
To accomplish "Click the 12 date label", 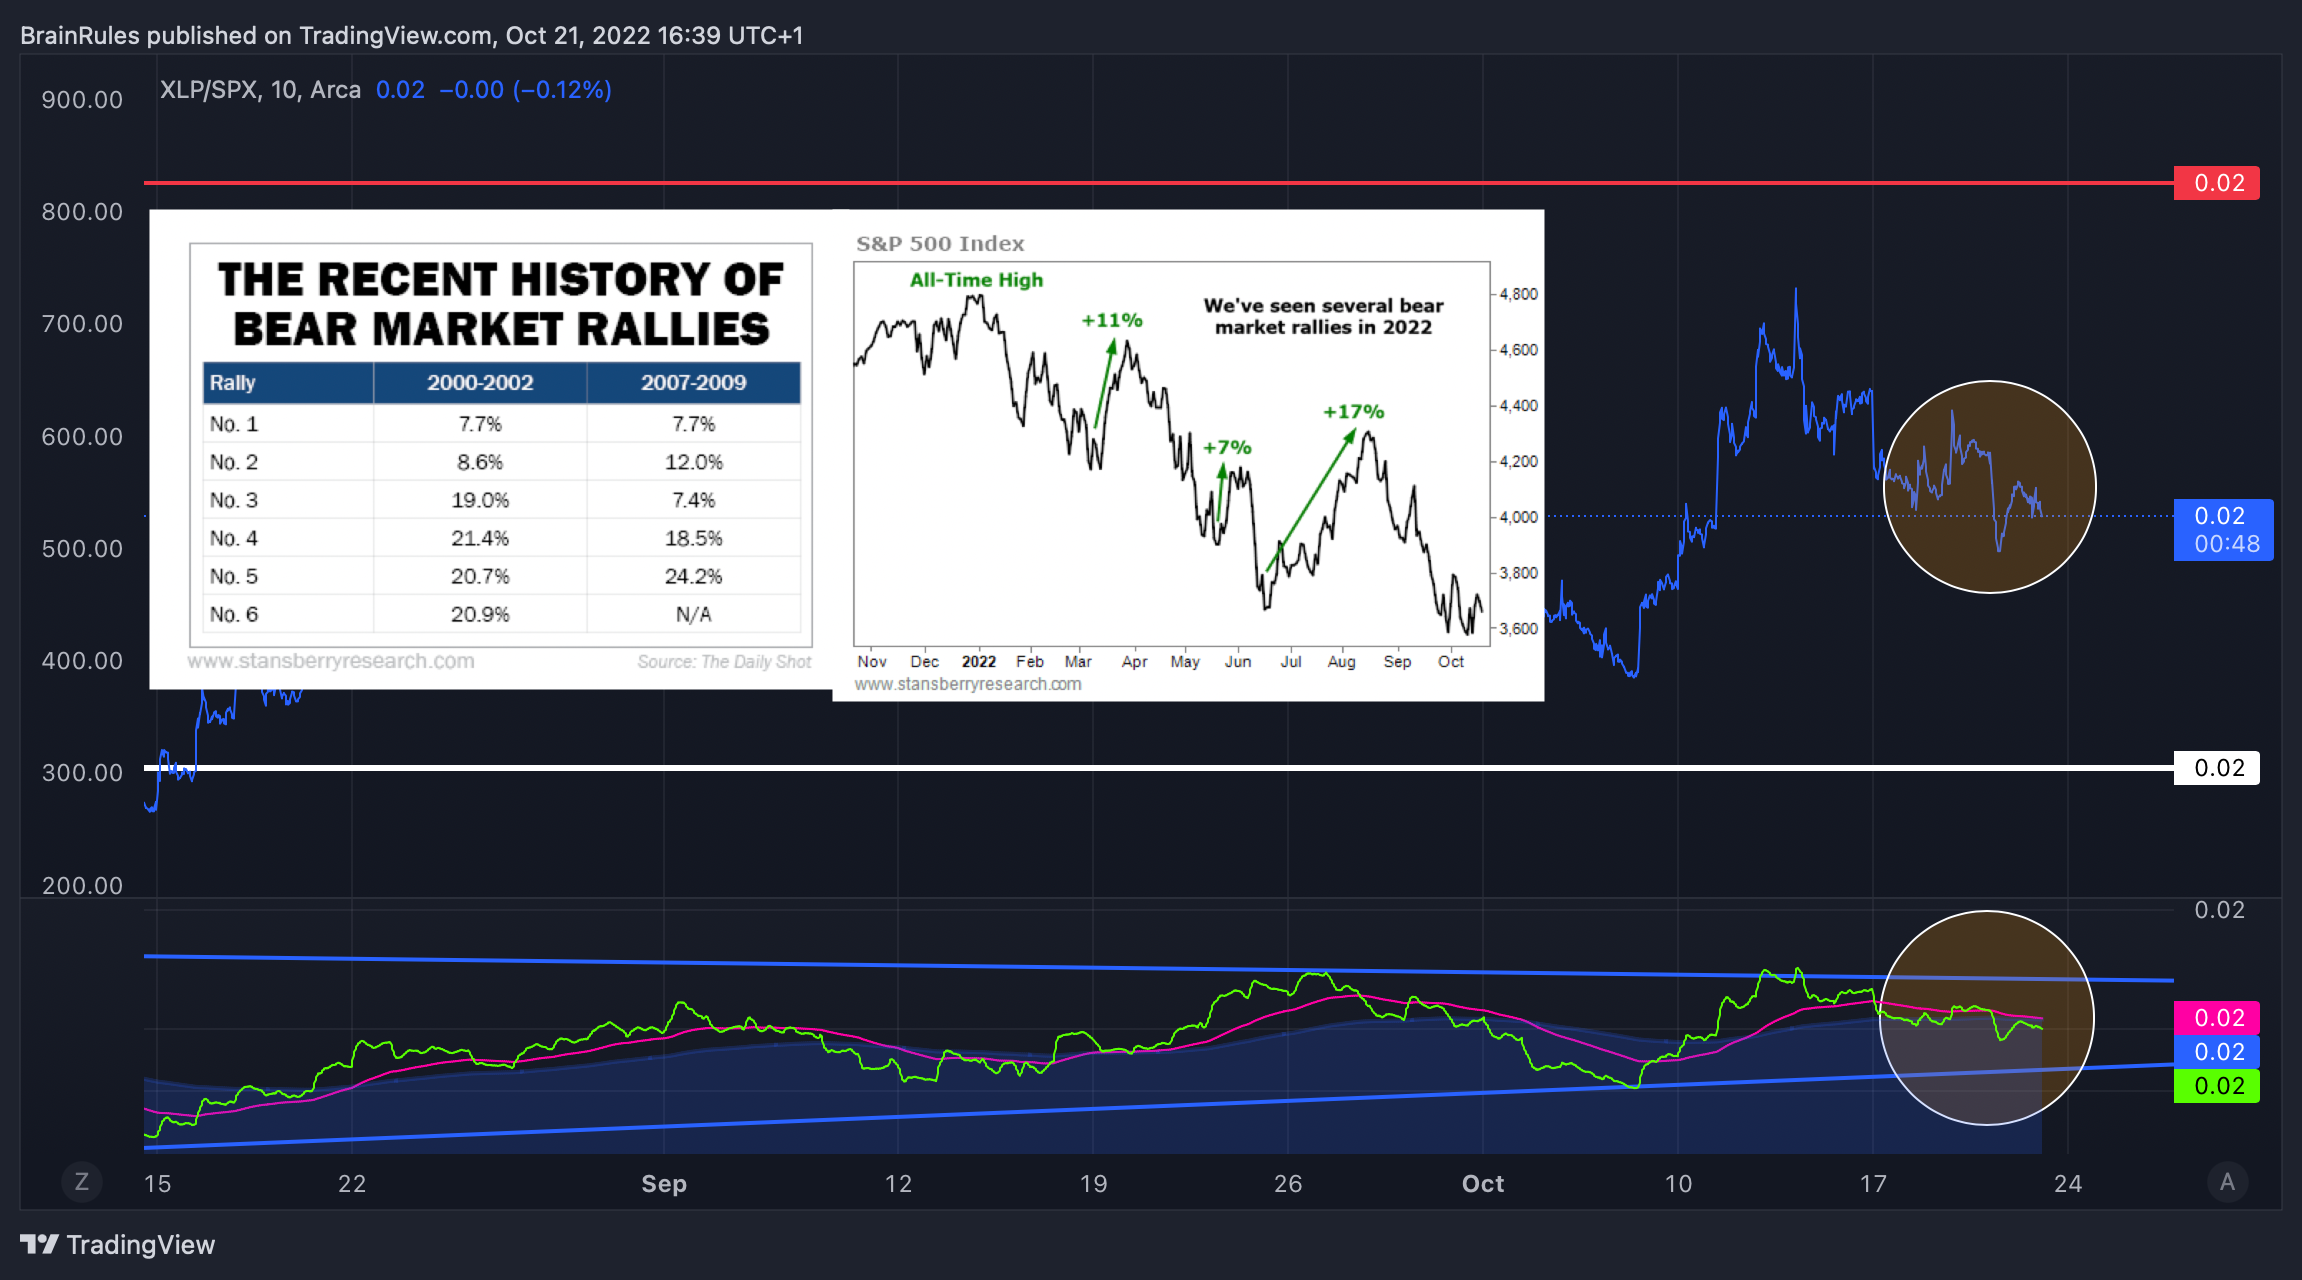I will click(x=898, y=1184).
